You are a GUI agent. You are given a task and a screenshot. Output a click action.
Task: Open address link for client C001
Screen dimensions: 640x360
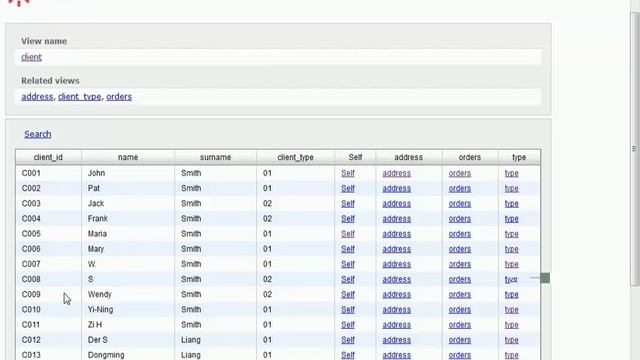[x=396, y=173]
